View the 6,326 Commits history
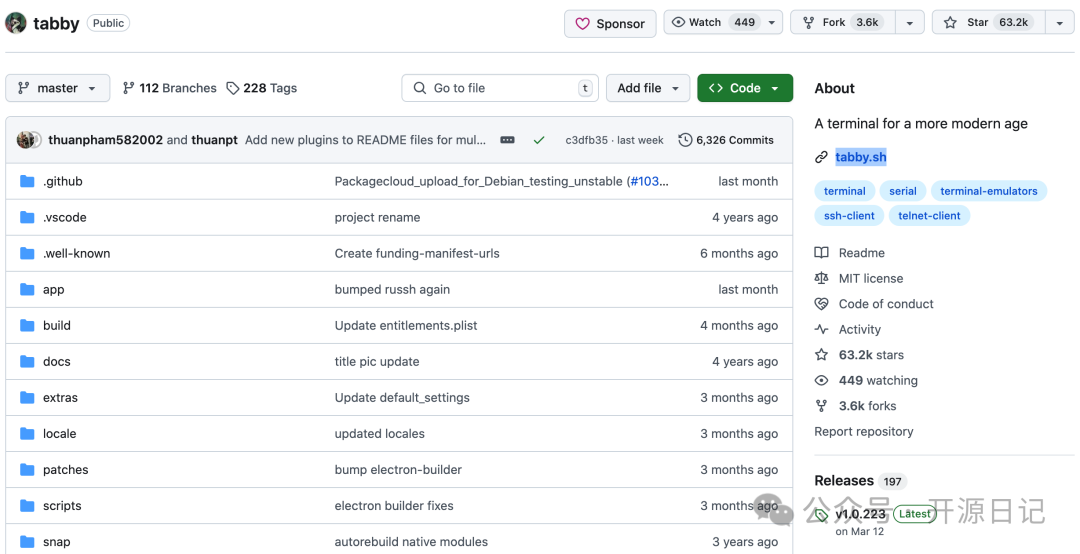Image resolution: width=1080 pixels, height=554 pixels. click(x=726, y=140)
